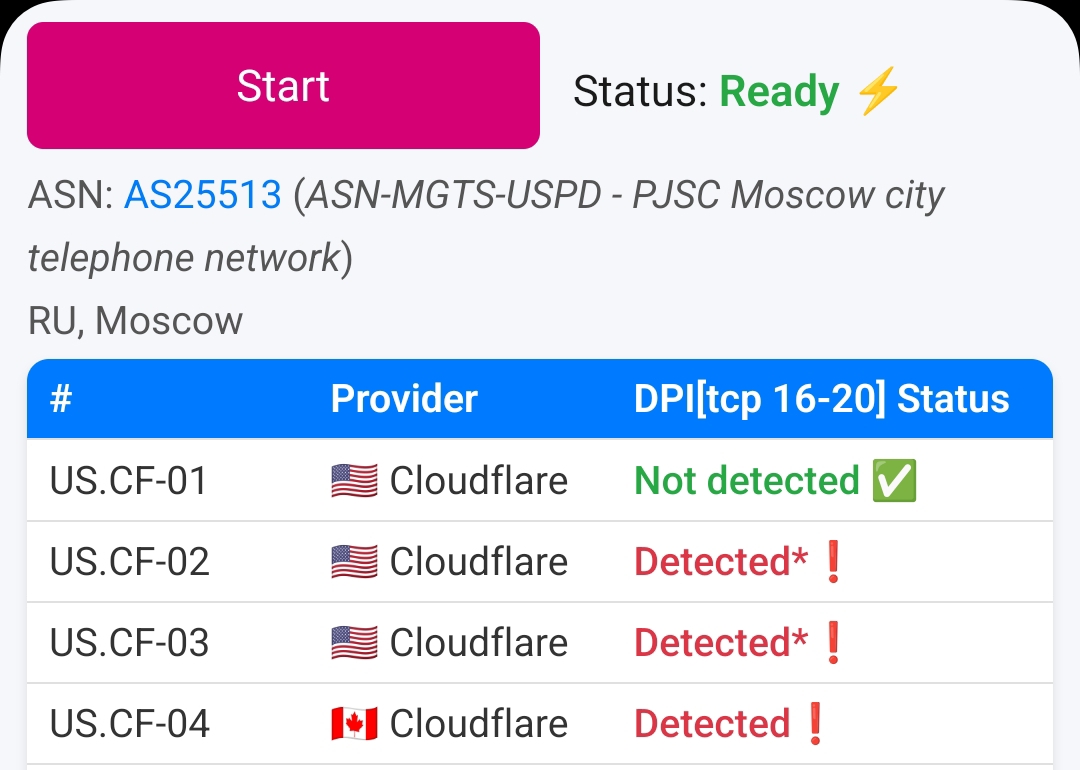The image size is (1080, 770).
Task: Click the 'Detected*' status for US.CF-02
Action: pyautogui.click(x=720, y=562)
